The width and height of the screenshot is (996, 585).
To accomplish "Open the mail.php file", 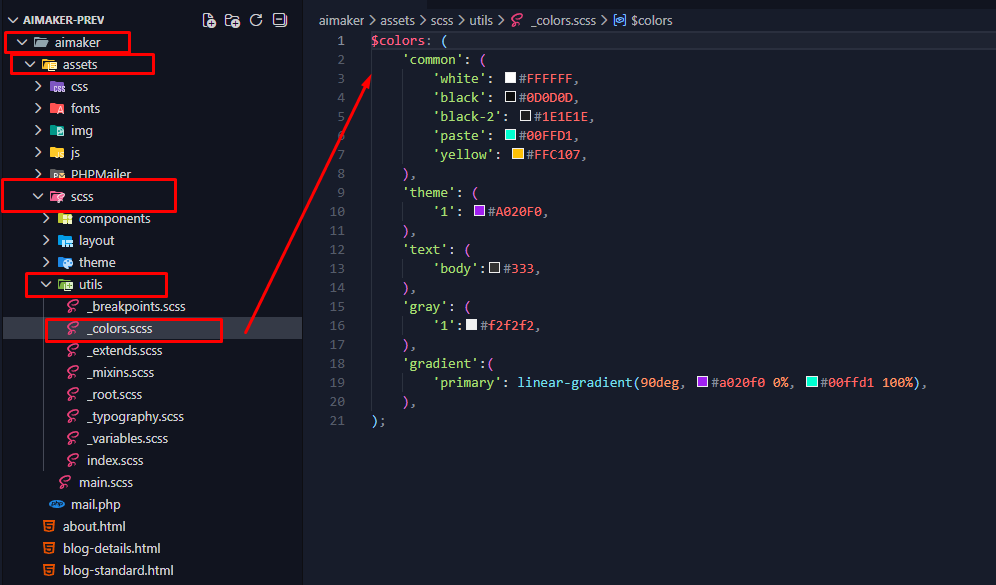I will tap(95, 505).
